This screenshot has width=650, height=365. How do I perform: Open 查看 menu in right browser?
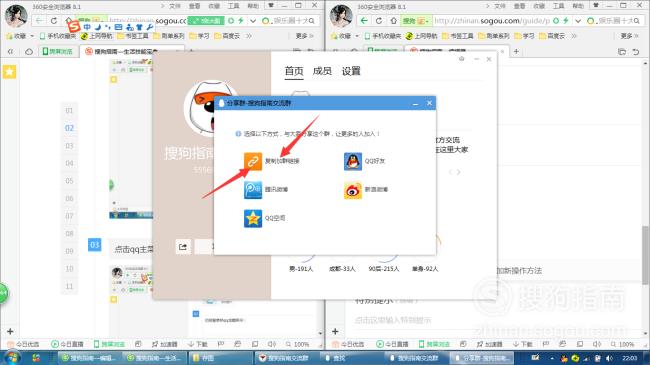[x=519, y=6]
